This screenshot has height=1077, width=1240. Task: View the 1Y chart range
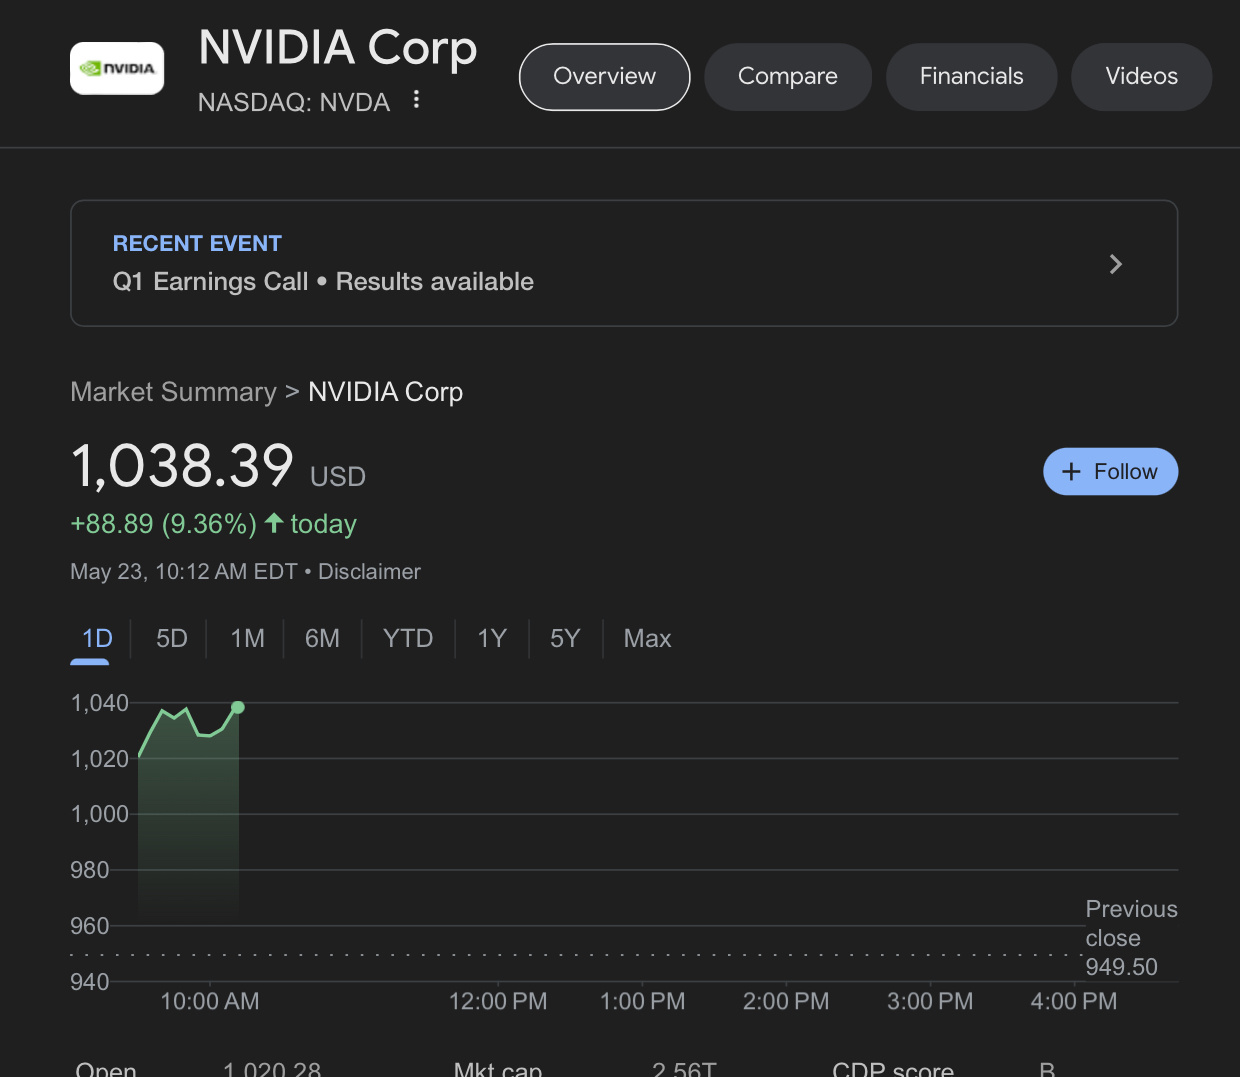492,639
